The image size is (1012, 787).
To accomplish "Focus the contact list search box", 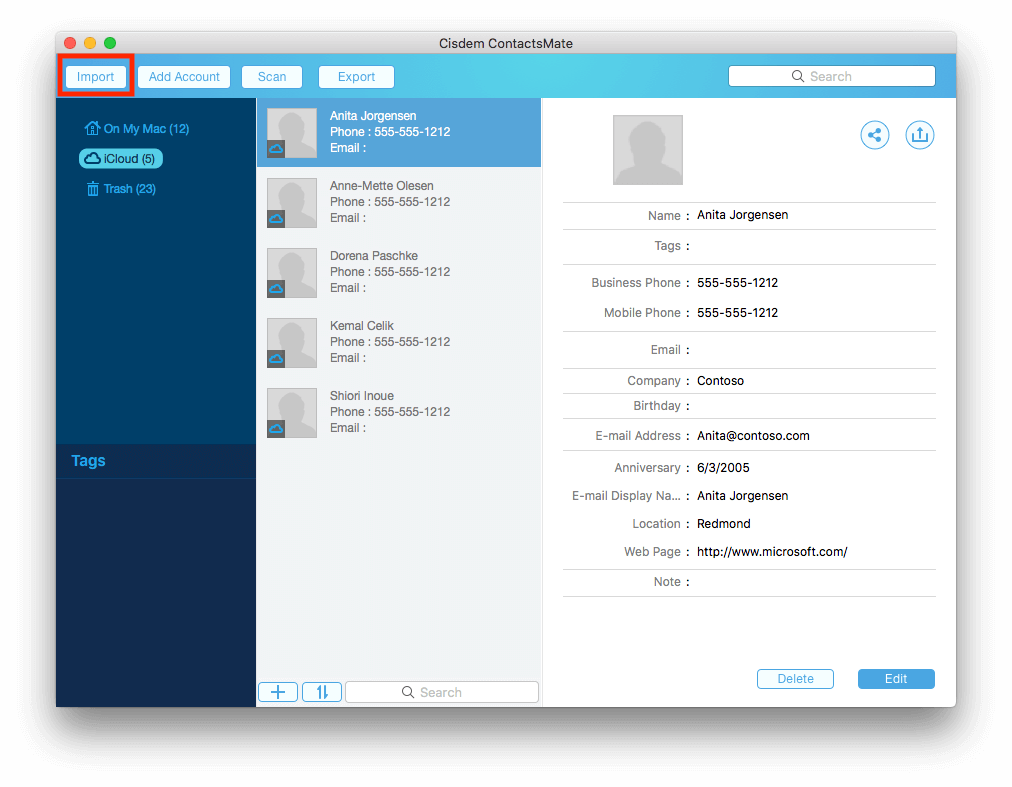I will click(441, 692).
